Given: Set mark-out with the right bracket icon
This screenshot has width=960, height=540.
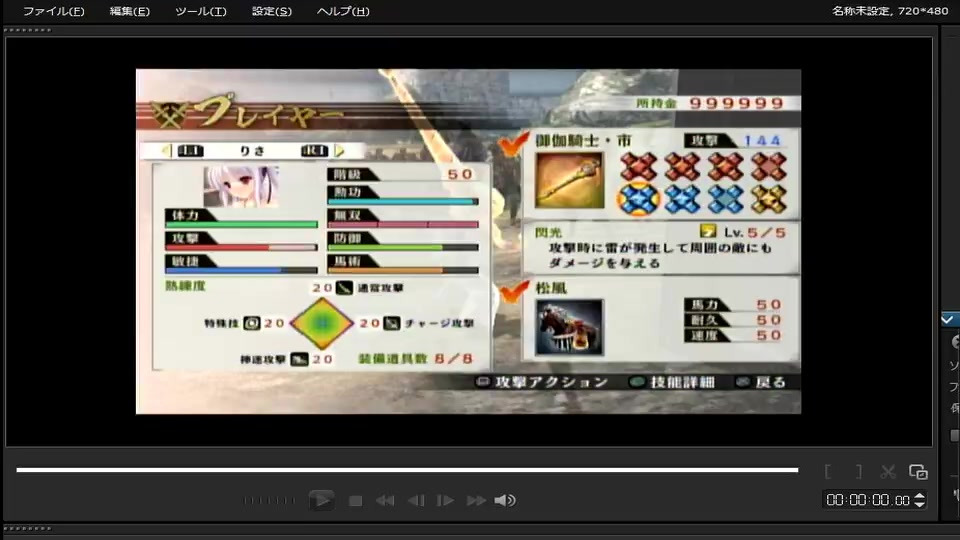Looking at the screenshot, I should point(858,471).
